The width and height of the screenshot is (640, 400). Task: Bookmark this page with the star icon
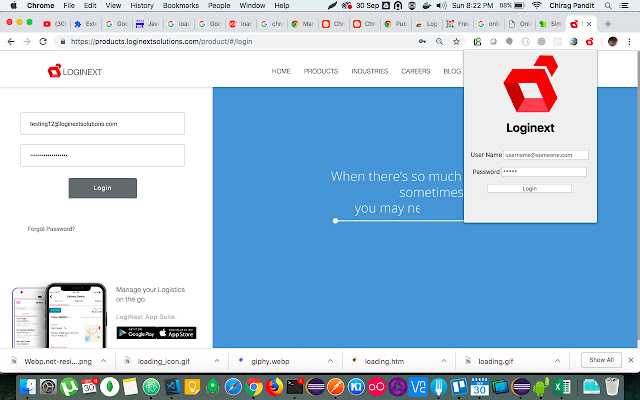(x=456, y=42)
